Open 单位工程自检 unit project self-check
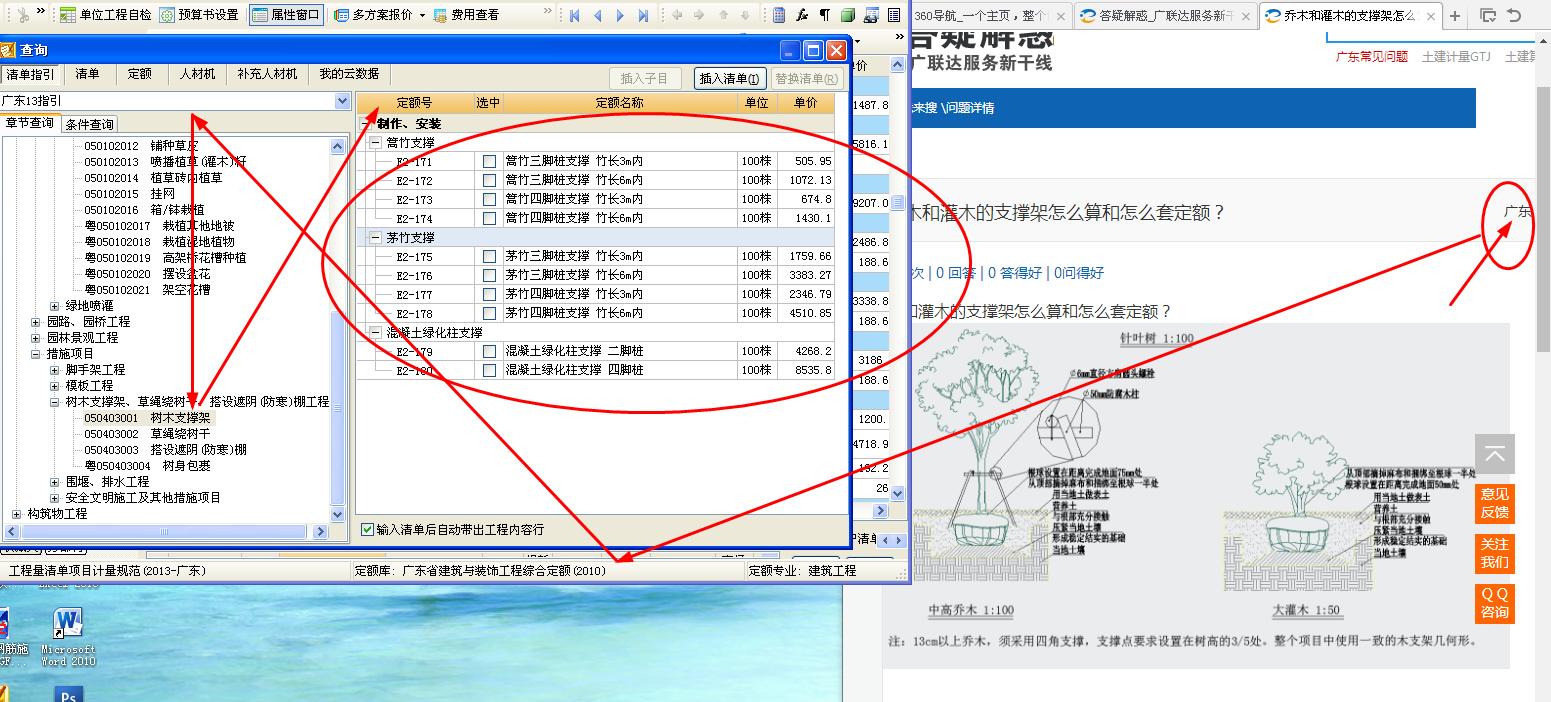Image resolution: width=1551 pixels, height=702 pixels. [104, 15]
